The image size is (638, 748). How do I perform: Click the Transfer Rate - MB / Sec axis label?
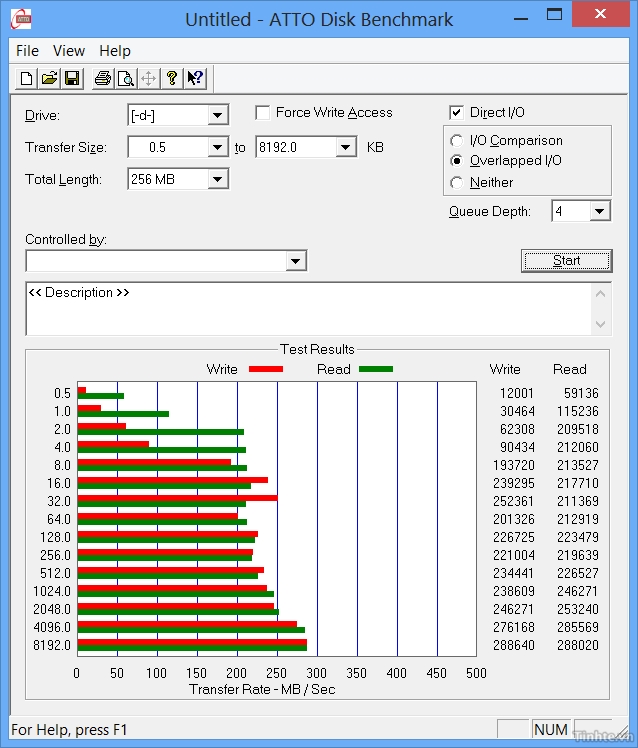coord(262,689)
